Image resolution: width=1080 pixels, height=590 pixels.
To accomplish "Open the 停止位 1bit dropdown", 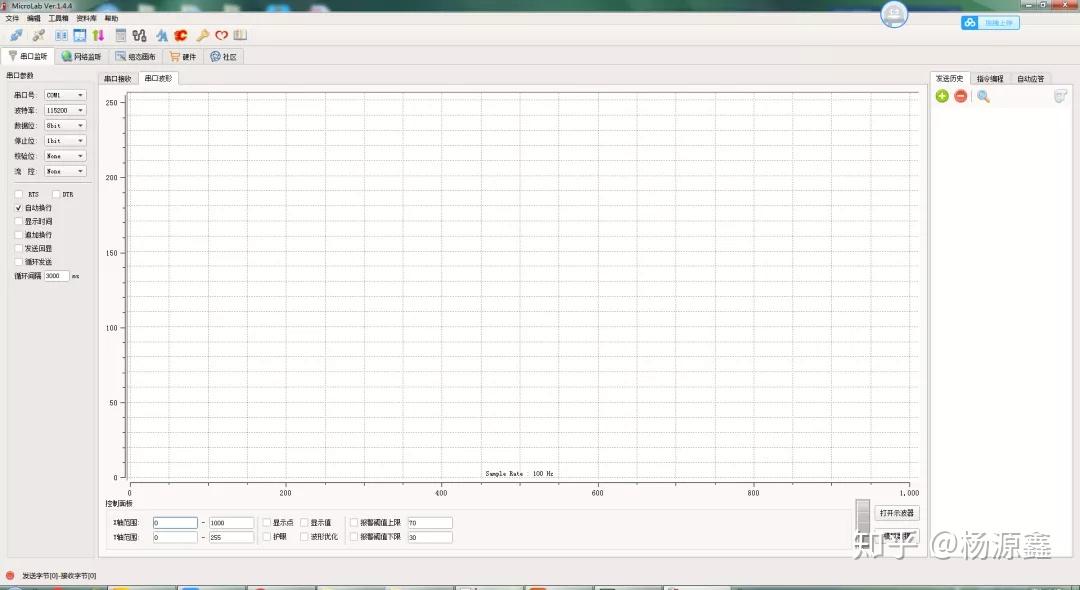I will pos(65,140).
